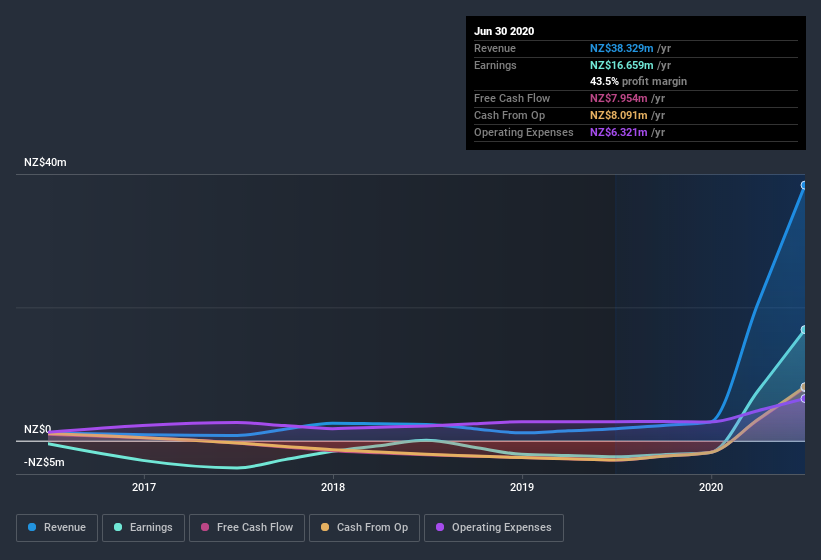This screenshot has height=560, width=821.
Task: Click the Cash From Op end point marker
Action: (804, 387)
